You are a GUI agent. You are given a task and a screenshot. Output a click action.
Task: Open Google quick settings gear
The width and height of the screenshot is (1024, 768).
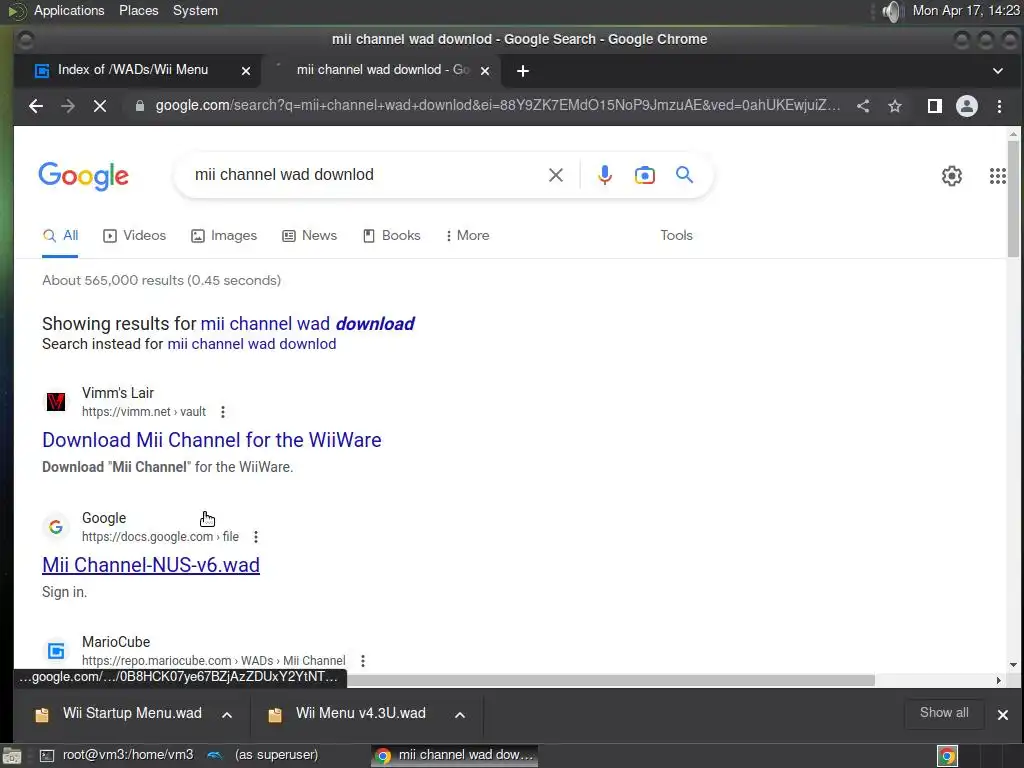(952, 176)
